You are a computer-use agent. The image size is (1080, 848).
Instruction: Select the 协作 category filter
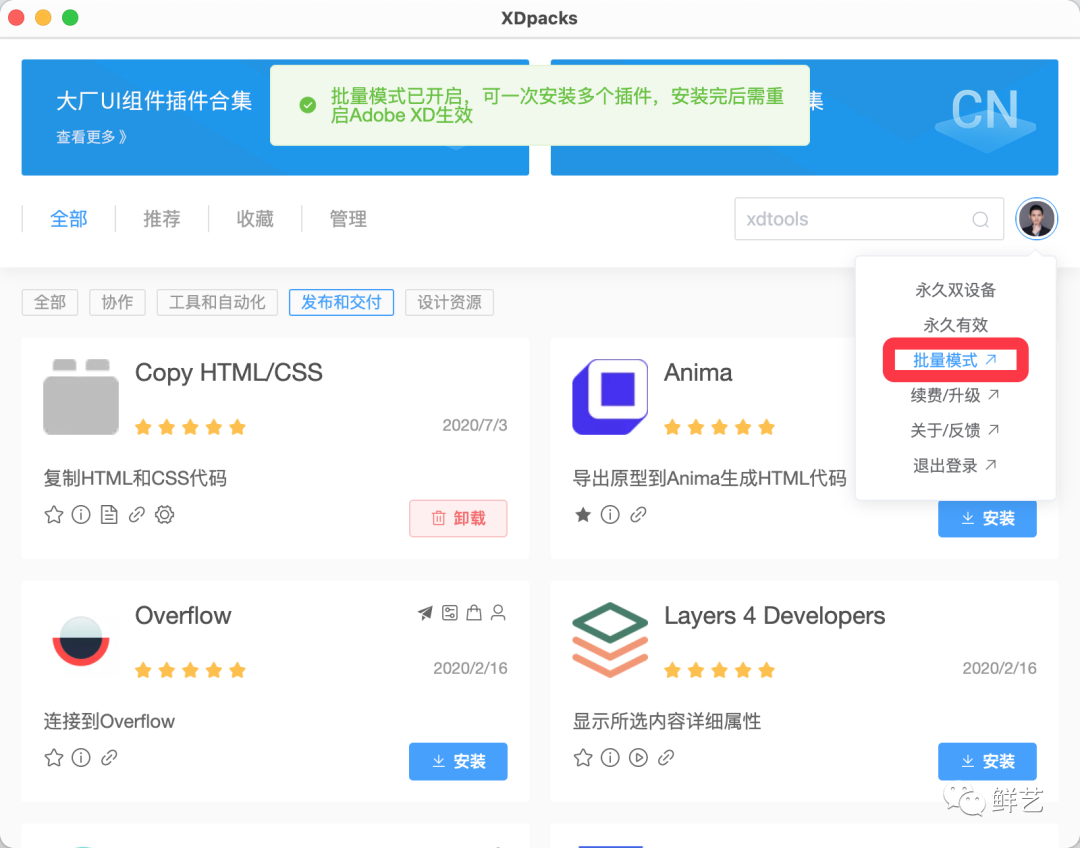pos(117,302)
